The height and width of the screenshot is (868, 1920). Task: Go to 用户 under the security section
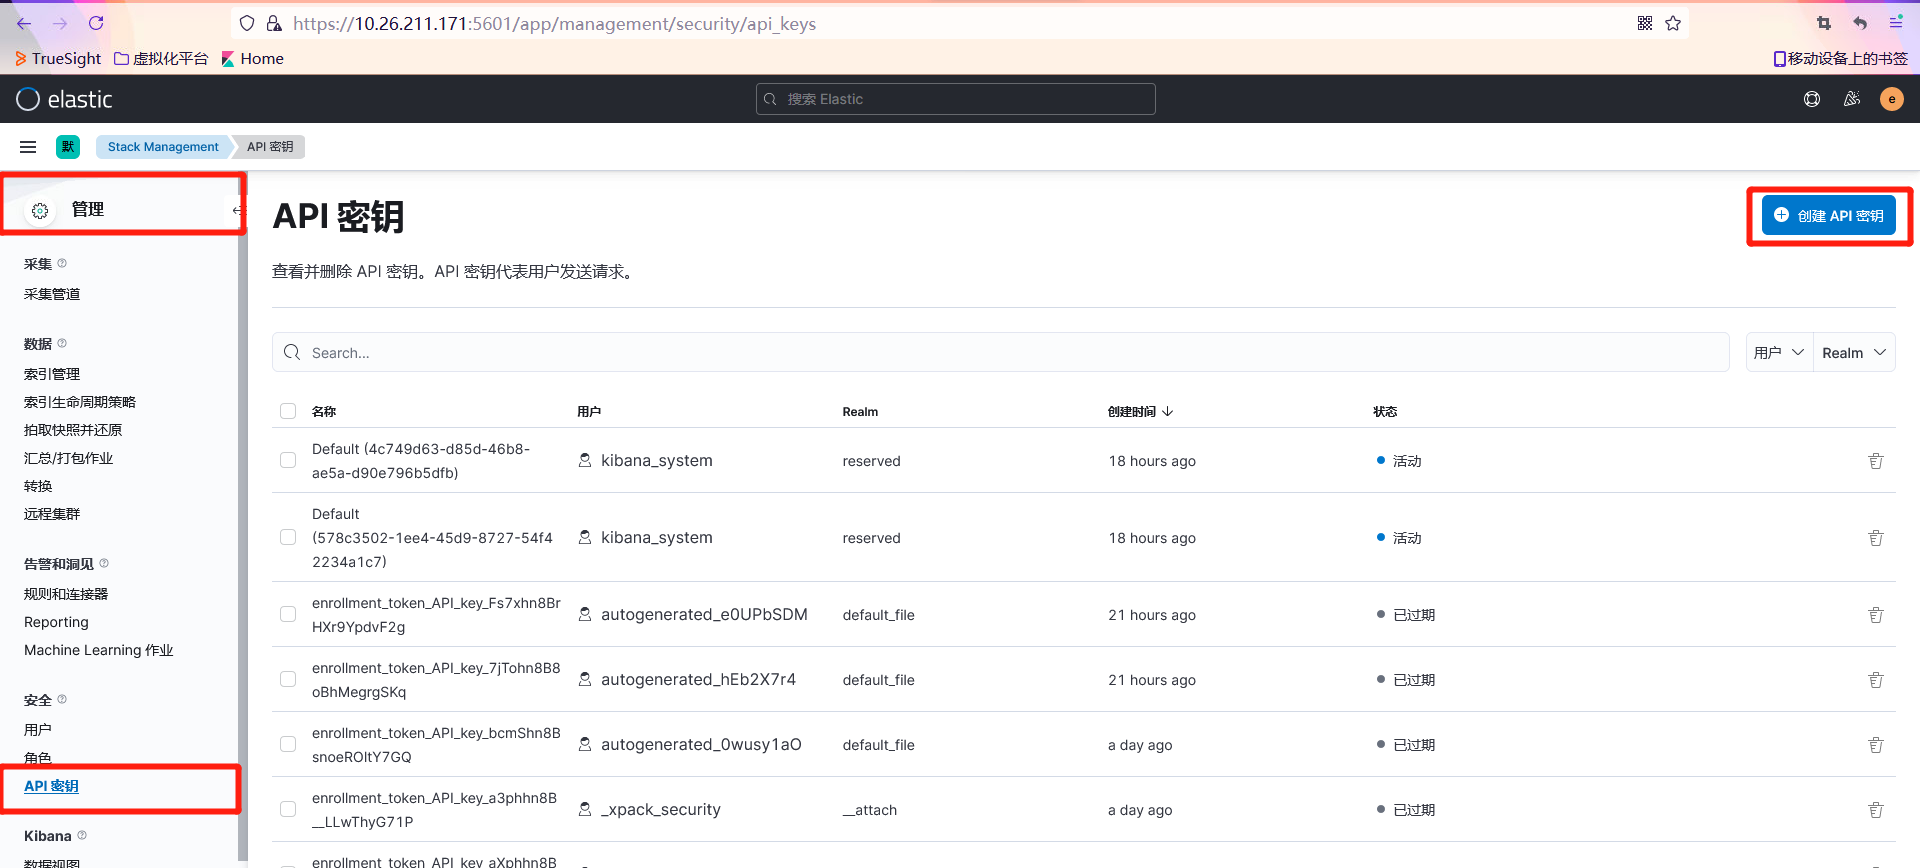(38, 730)
